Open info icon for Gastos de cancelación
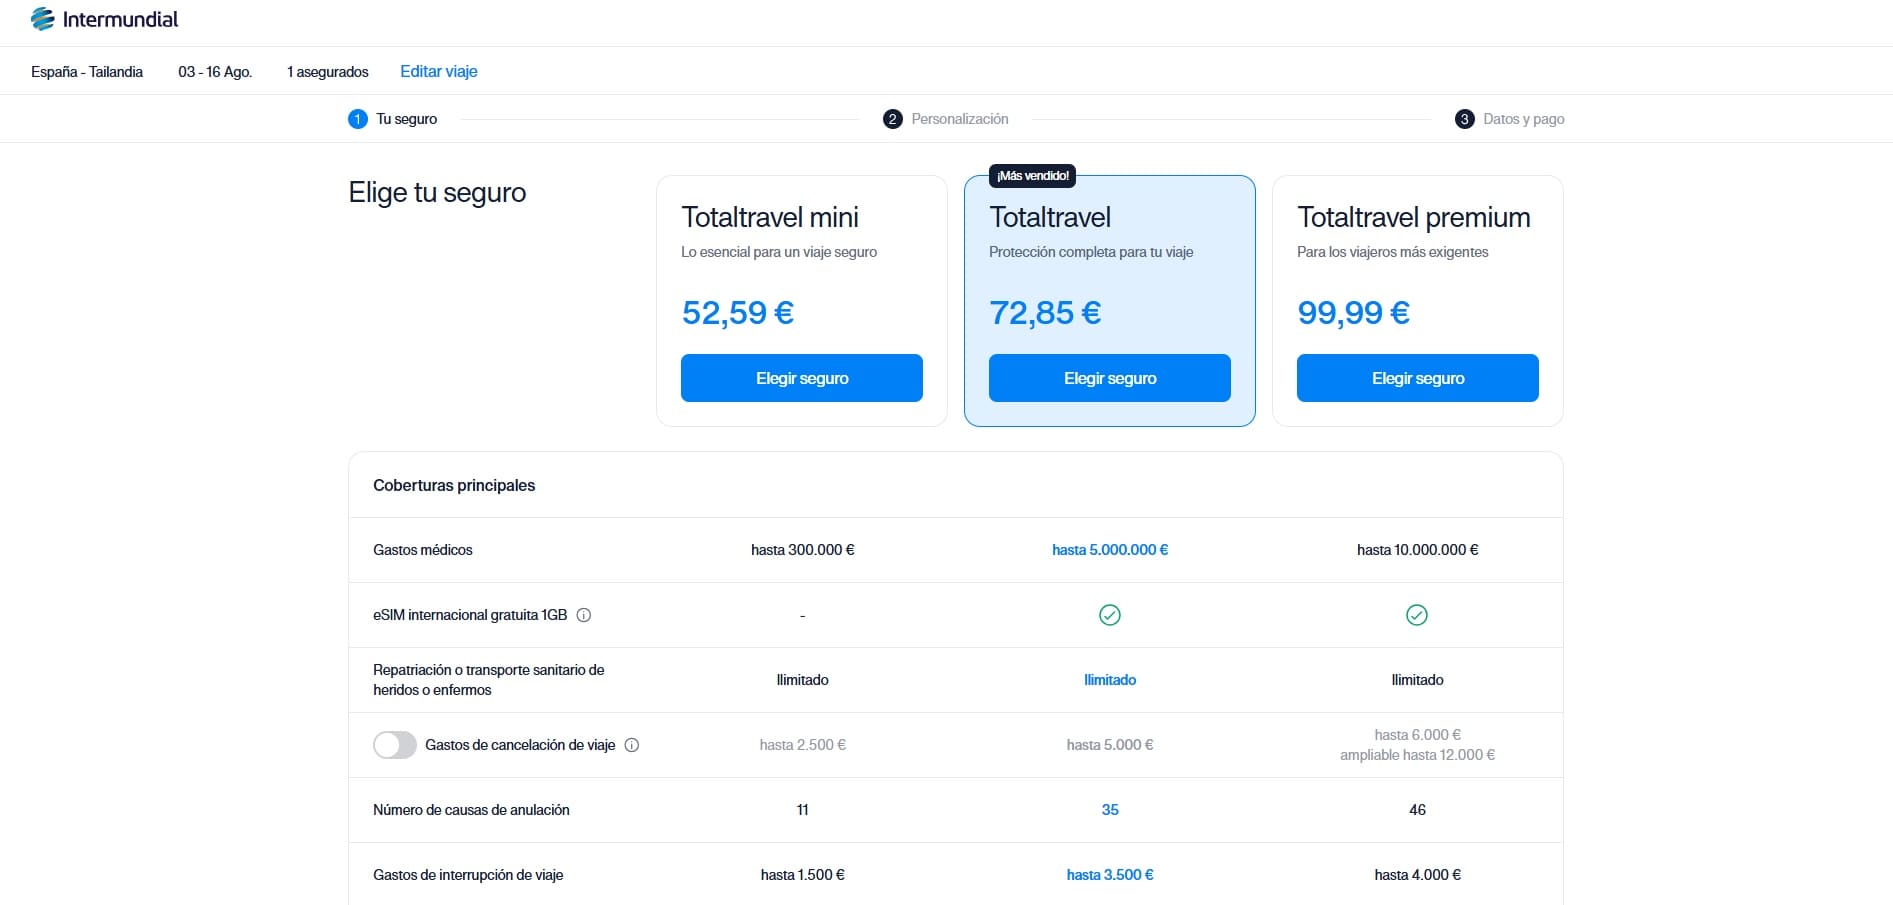Image resolution: width=1893 pixels, height=905 pixels. (632, 745)
